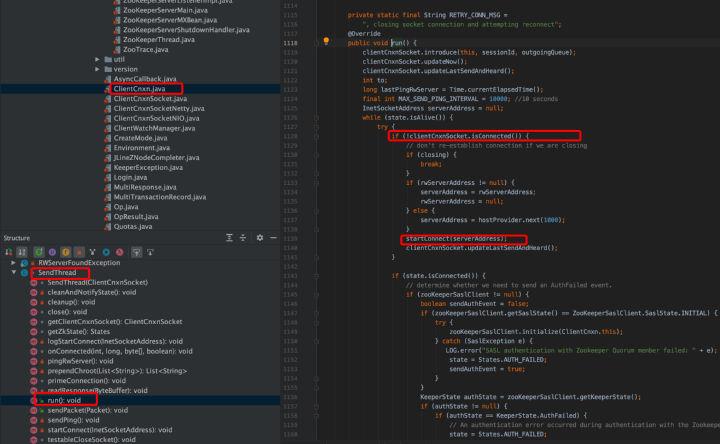The width and height of the screenshot is (720, 444).
Task: Select the run(): void method in Structure
Action: coord(66,399)
